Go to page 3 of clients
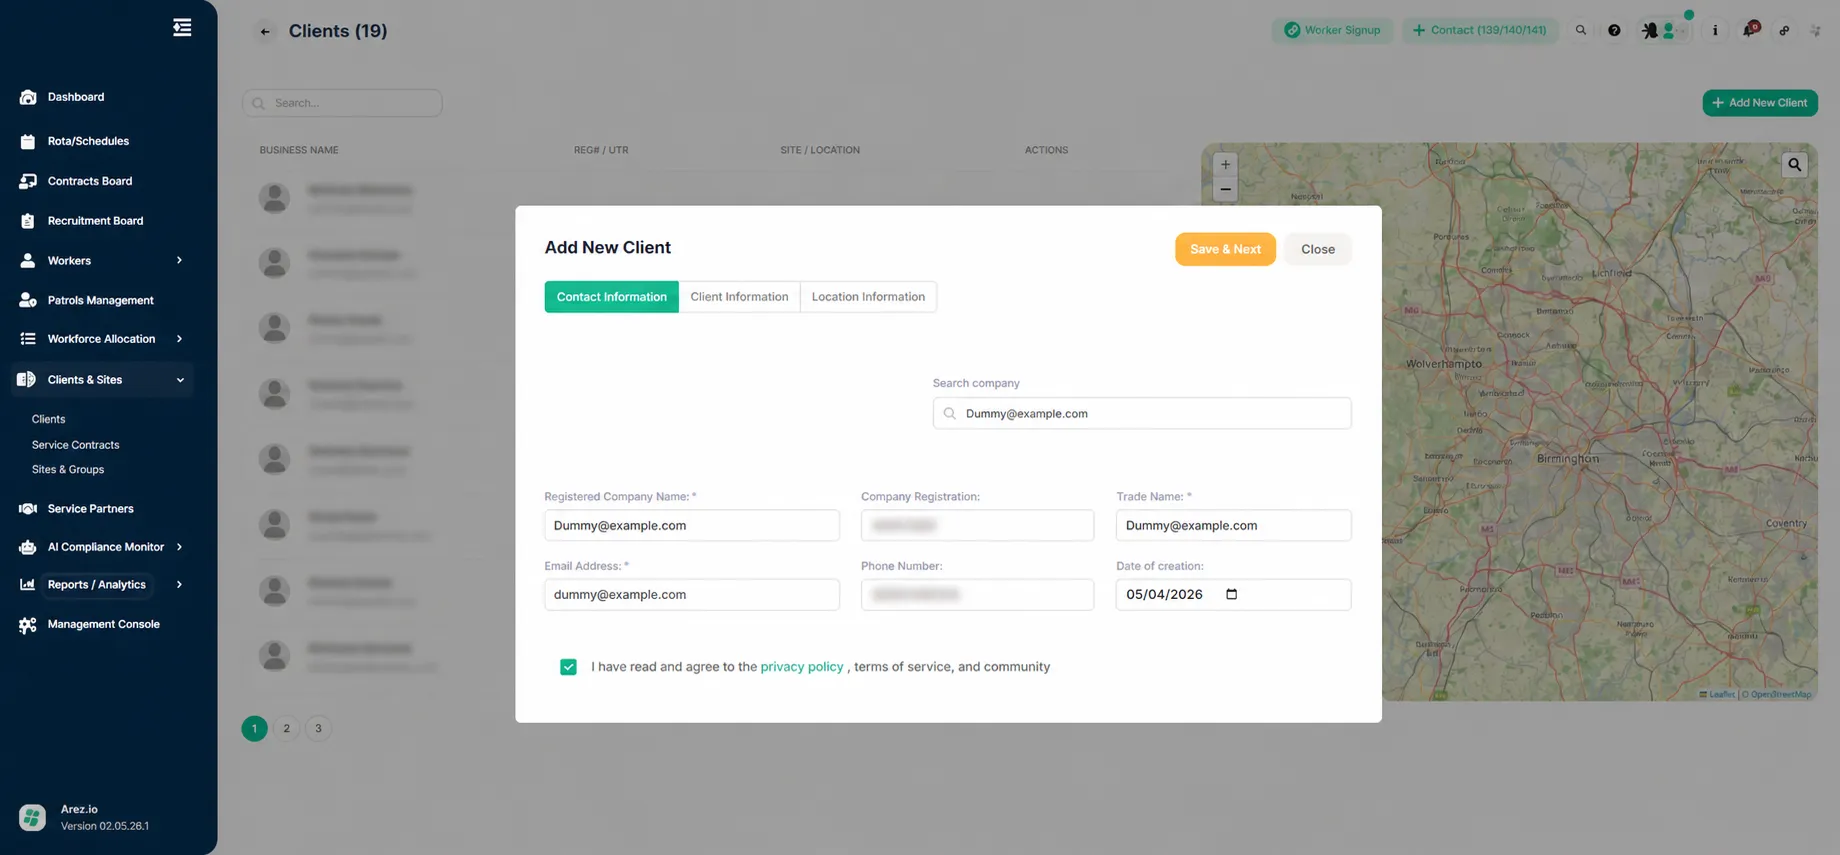Image resolution: width=1840 pixels, height=855 pixels. 318,728
